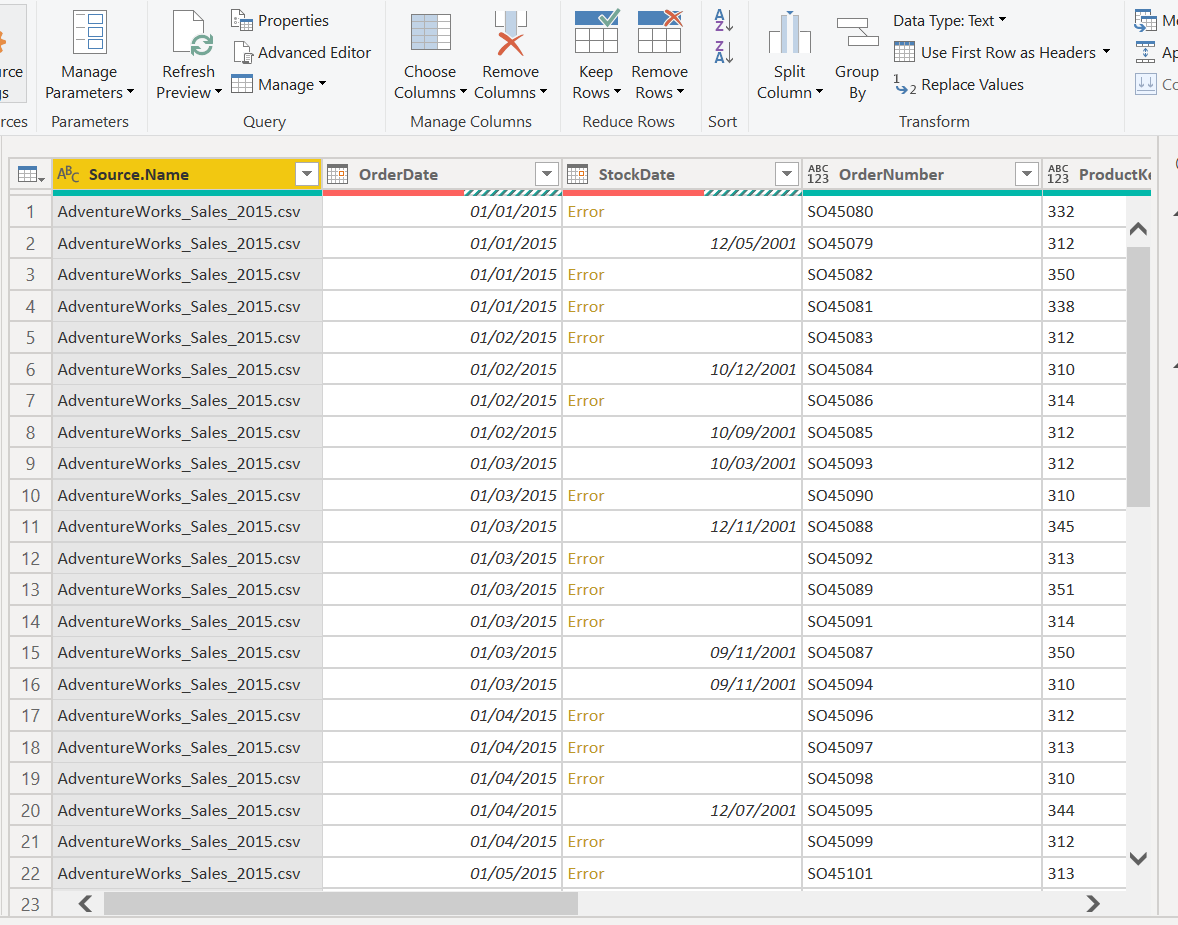
Task: Click the Choose Columns icon
Action: [x=430, y=32]
